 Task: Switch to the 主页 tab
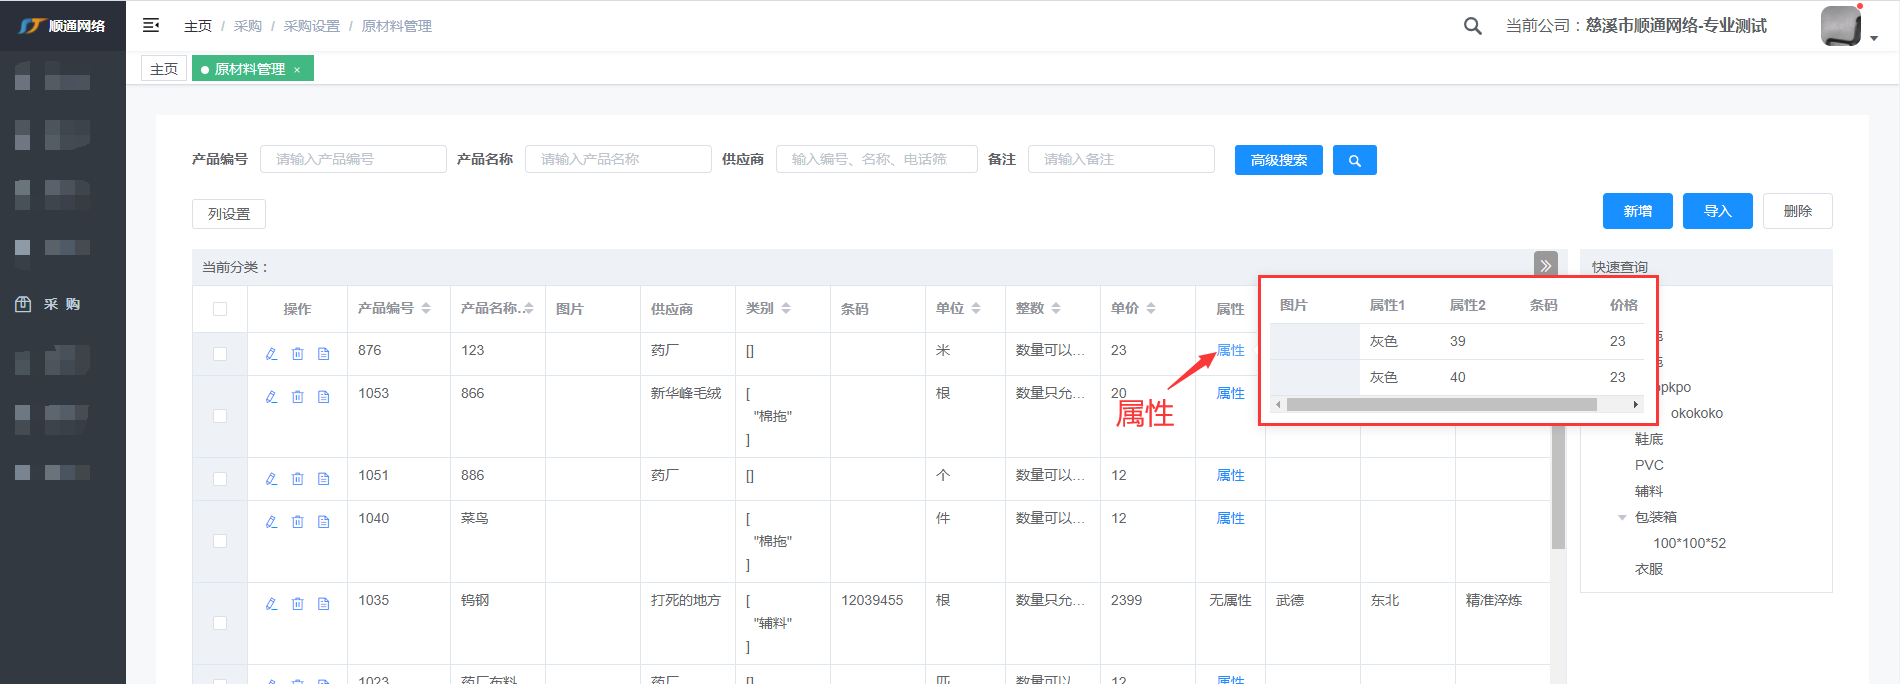tap(164, 69)
